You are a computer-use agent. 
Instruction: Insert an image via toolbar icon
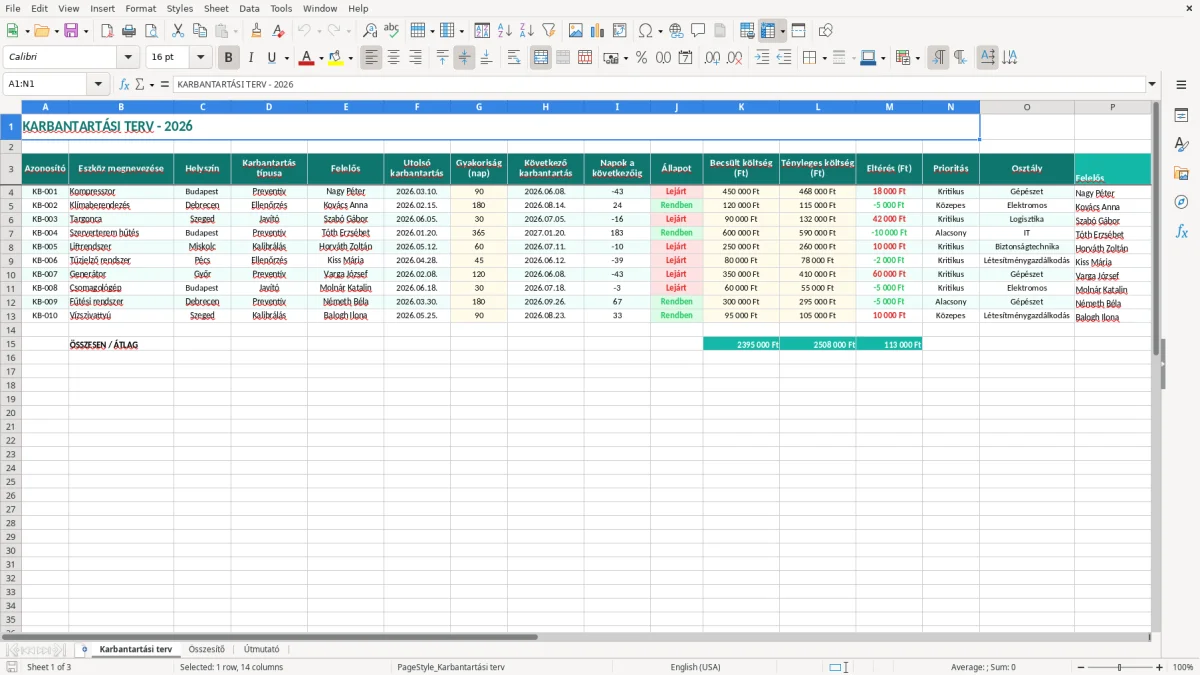click(x=576, y=31)
